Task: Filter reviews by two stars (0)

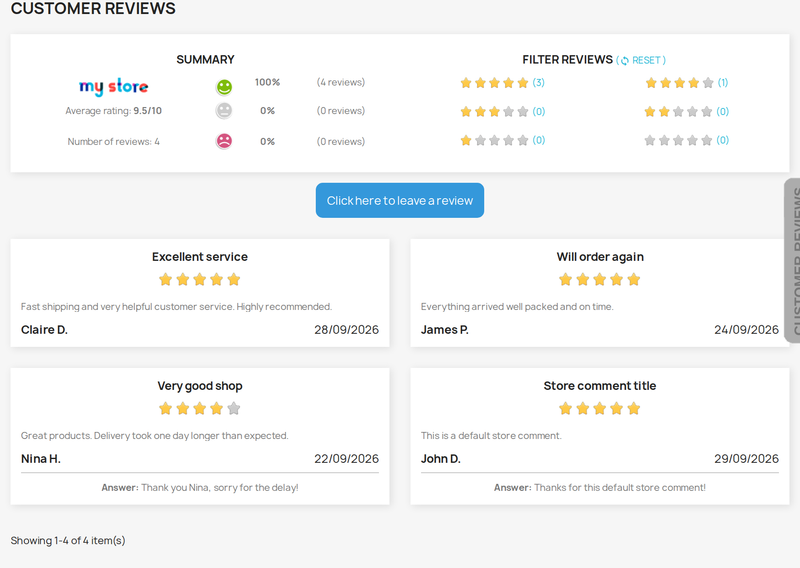Action: (x=686, y=111)
